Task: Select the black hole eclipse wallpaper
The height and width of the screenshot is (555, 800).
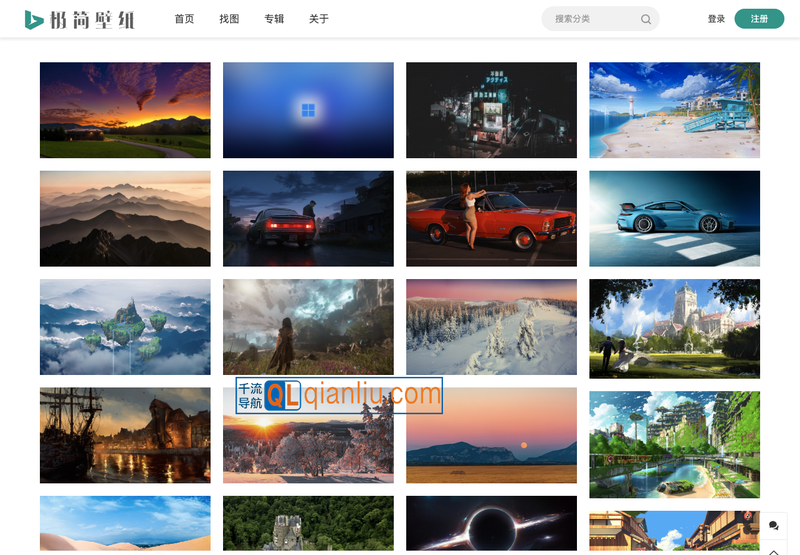Action: tap(491, 525)
